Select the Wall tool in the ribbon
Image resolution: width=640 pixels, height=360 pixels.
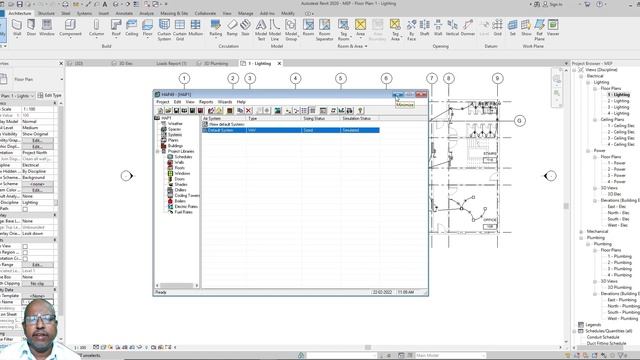click(x=17, y=28)
